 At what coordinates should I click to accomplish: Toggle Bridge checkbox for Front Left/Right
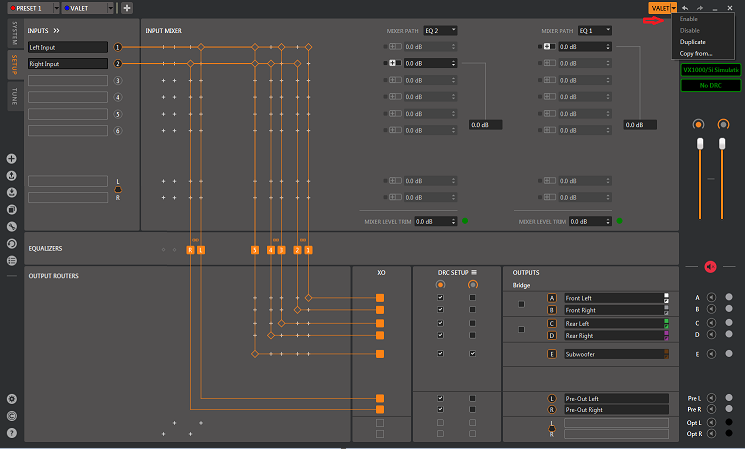click(x=521, y=304)
